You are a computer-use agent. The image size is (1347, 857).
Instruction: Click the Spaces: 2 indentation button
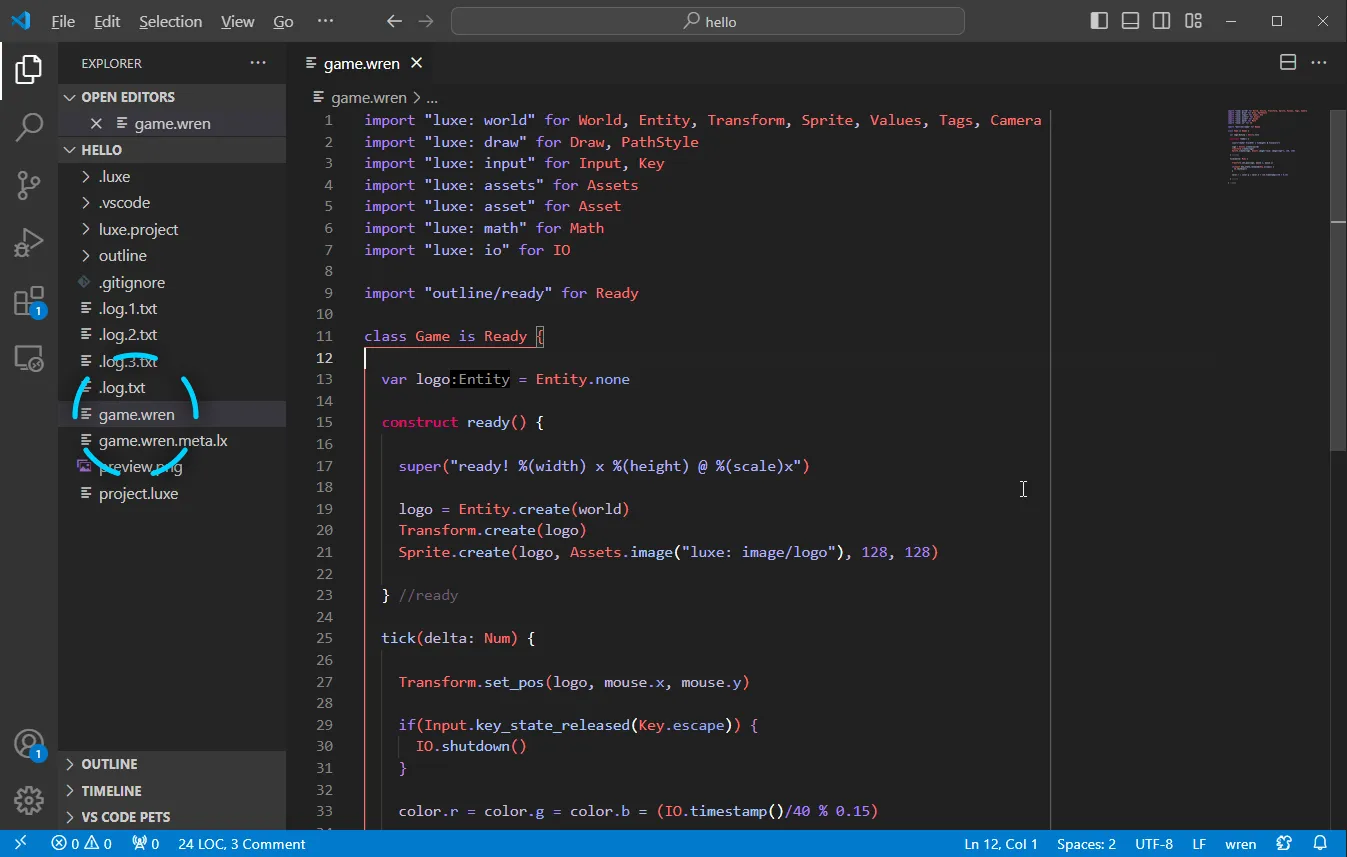(1086, 844)
